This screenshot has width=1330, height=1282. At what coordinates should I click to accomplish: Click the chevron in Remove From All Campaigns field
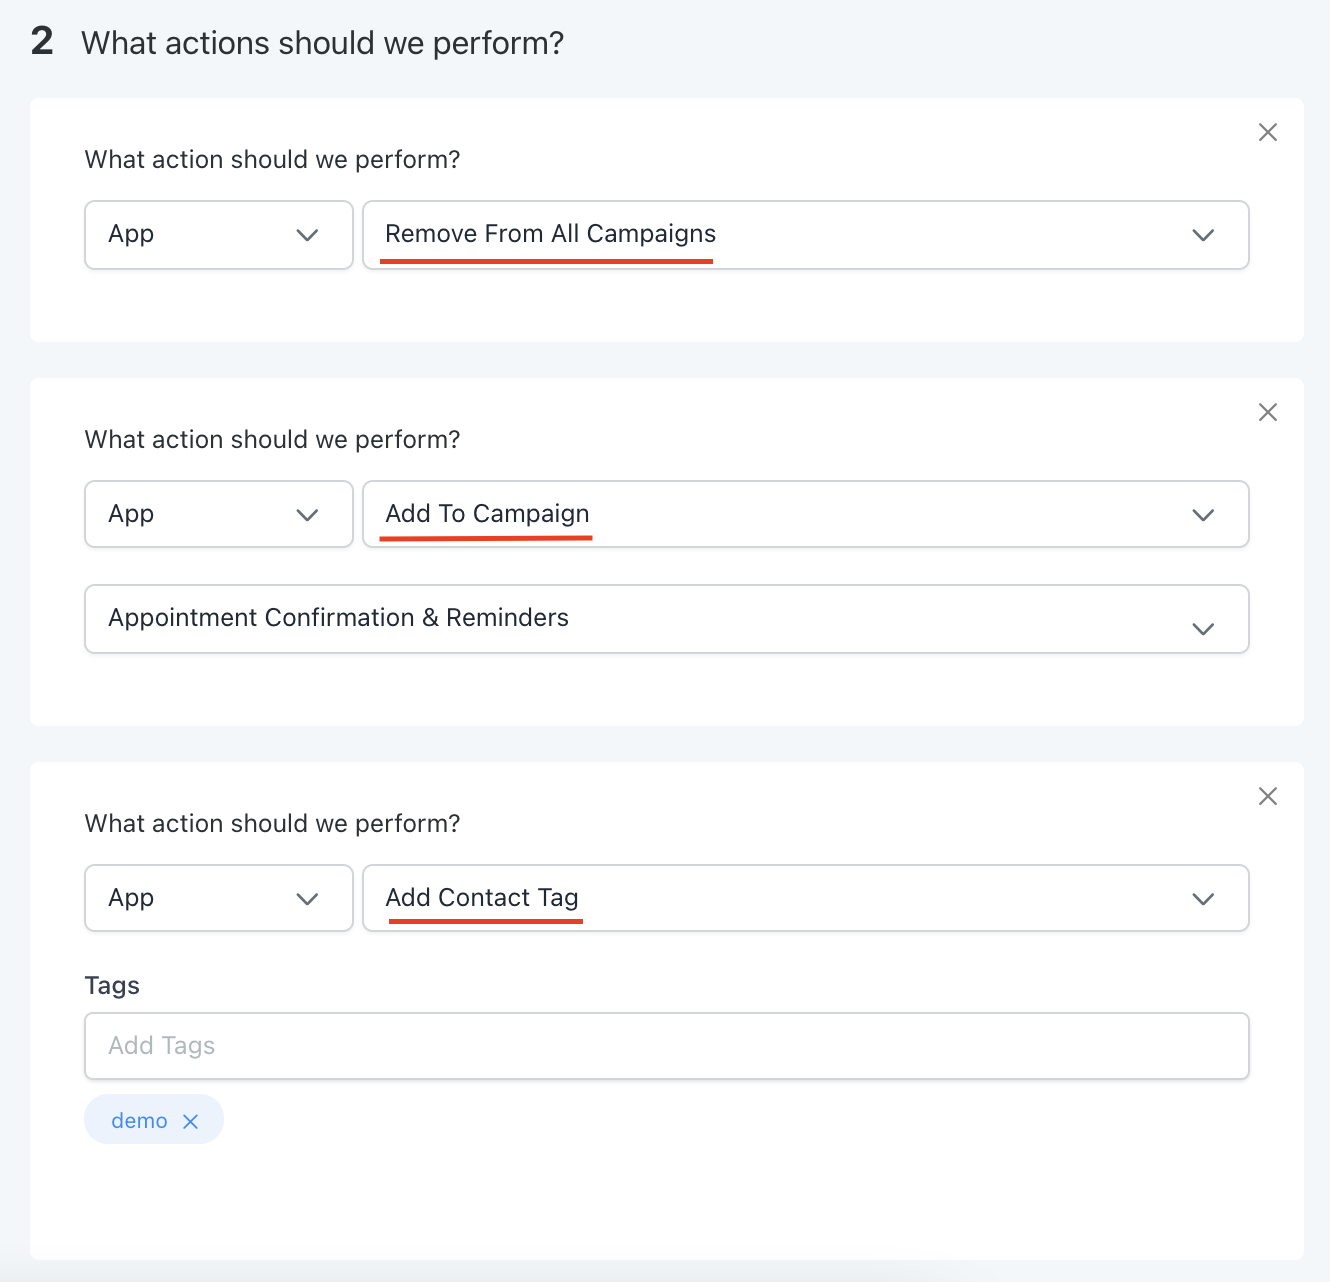coord(1203,235)
